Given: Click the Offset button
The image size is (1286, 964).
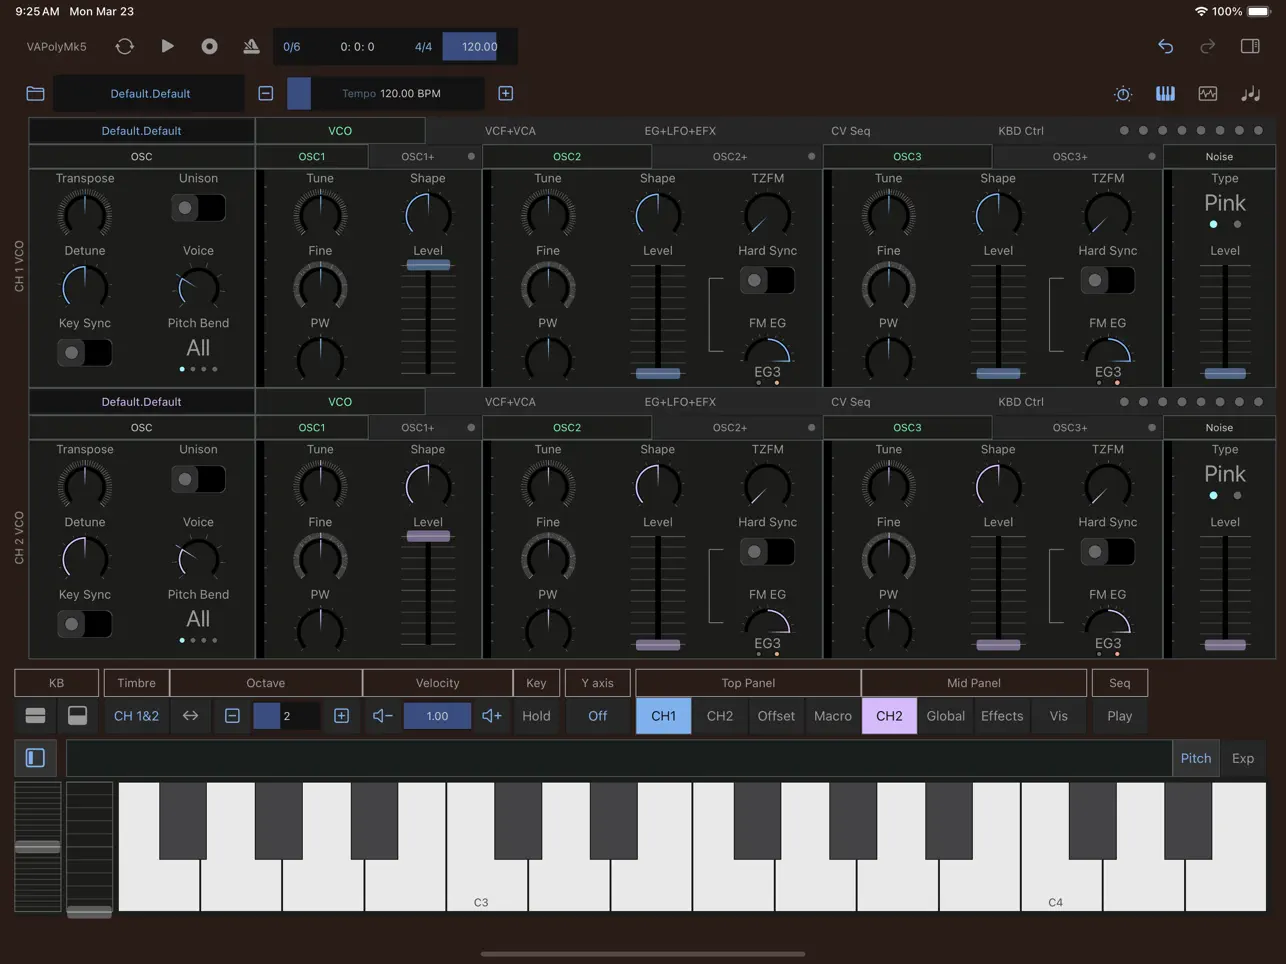Looking at the screenshot, I should coord(776,716).
